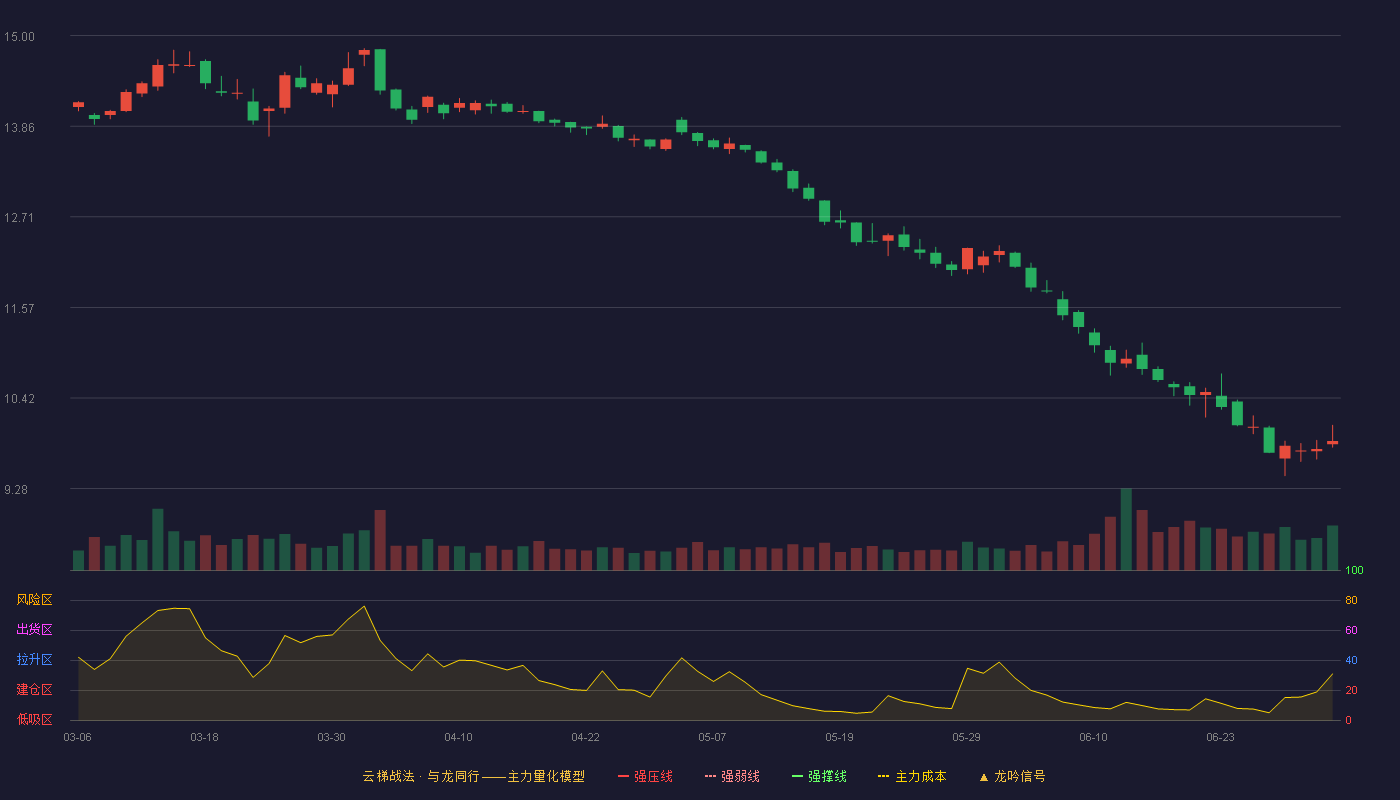The height and width of the screenshot is (800, 1400).
Task: Toggle the 强撑线 legend series
Action: [819, 776]
